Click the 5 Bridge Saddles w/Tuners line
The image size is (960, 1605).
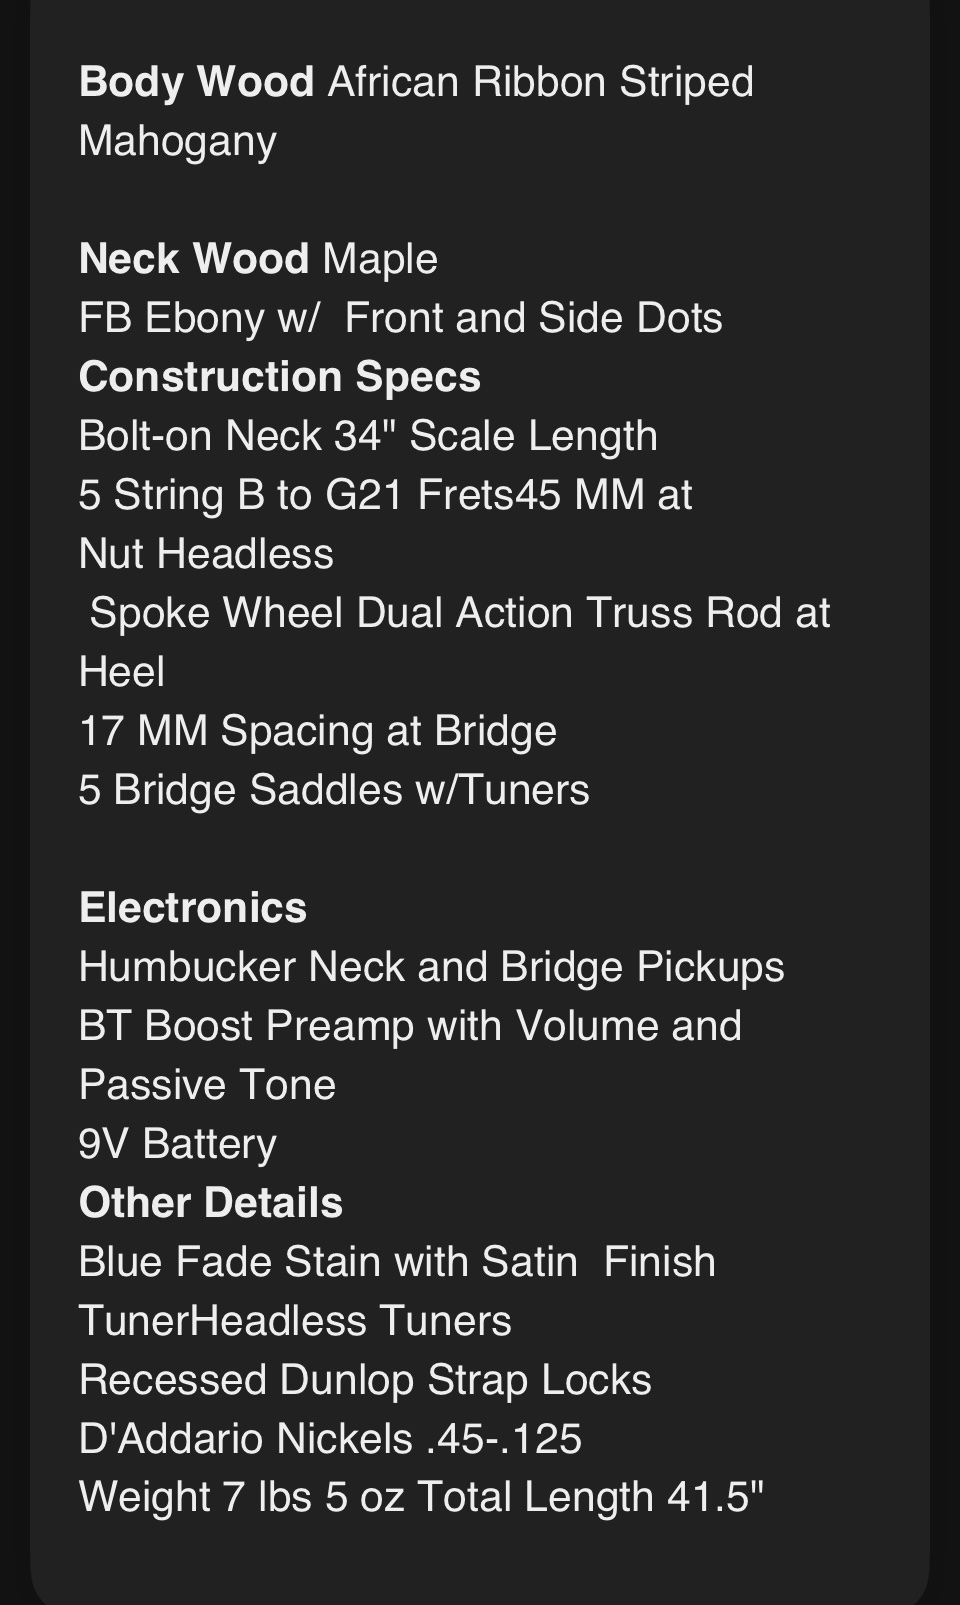pos(334,790)
